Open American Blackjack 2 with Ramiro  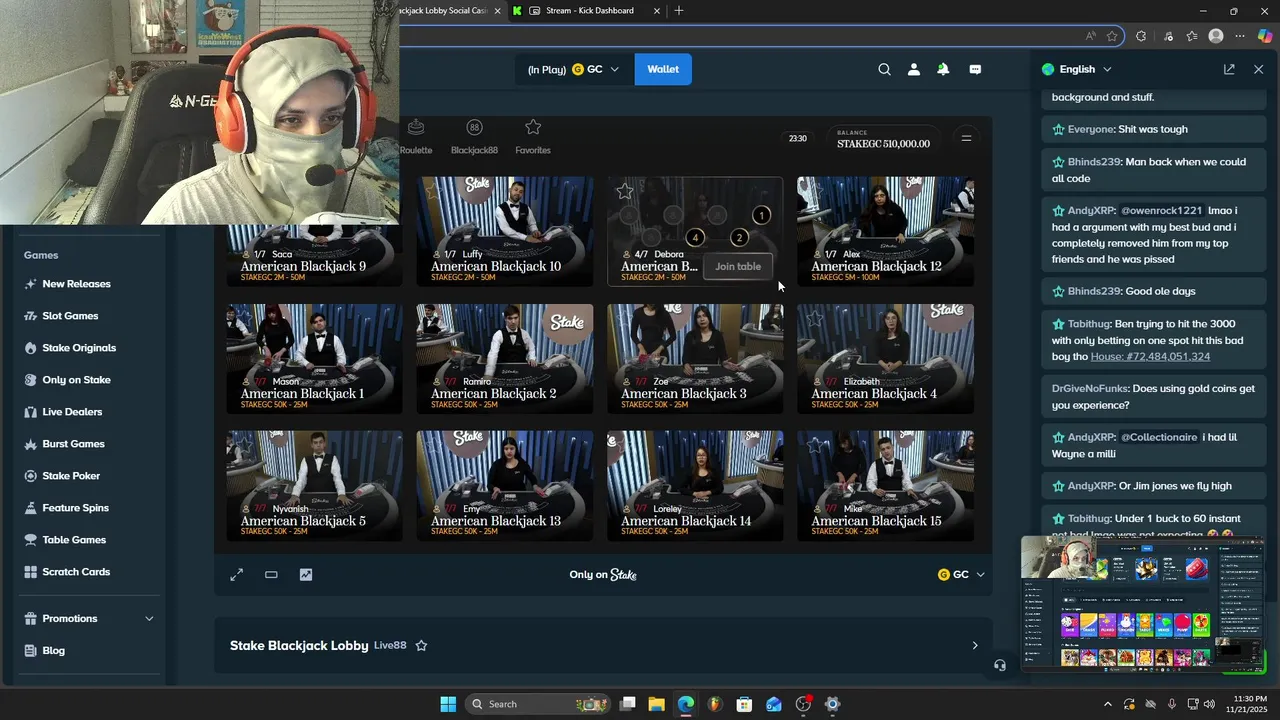[x=505, y=359]
